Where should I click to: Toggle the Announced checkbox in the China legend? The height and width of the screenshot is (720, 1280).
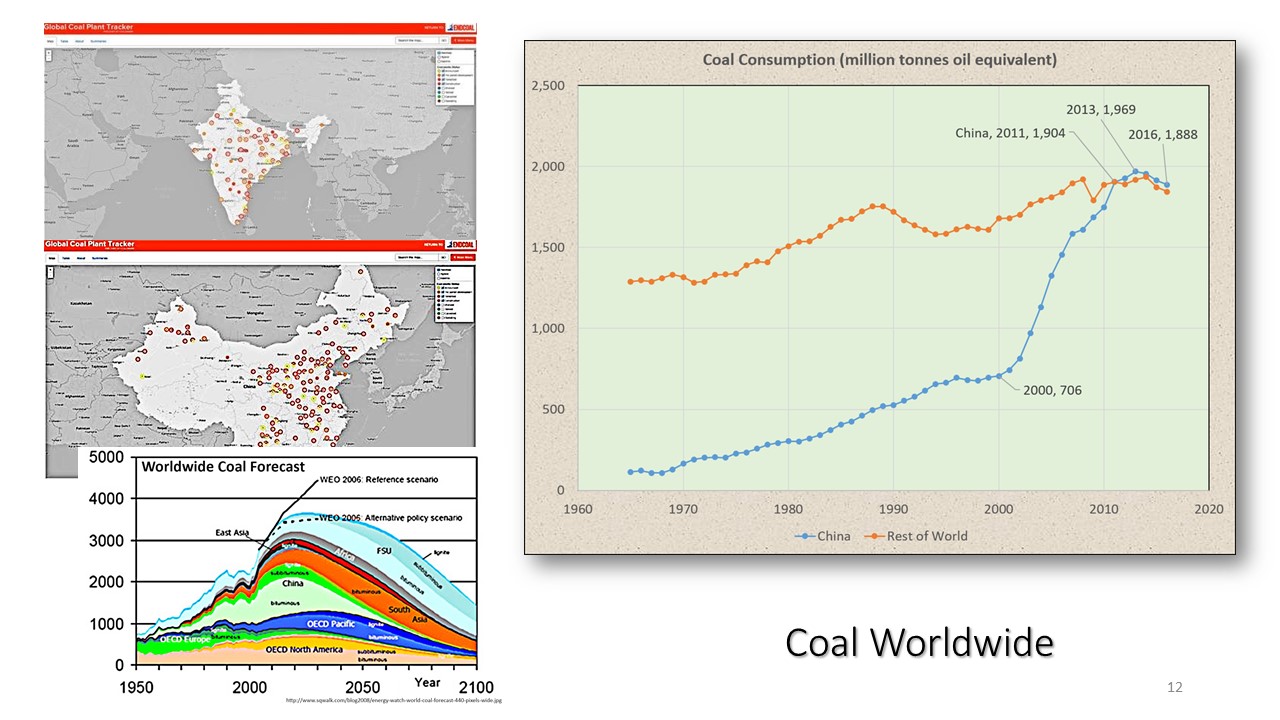(442, 288)
